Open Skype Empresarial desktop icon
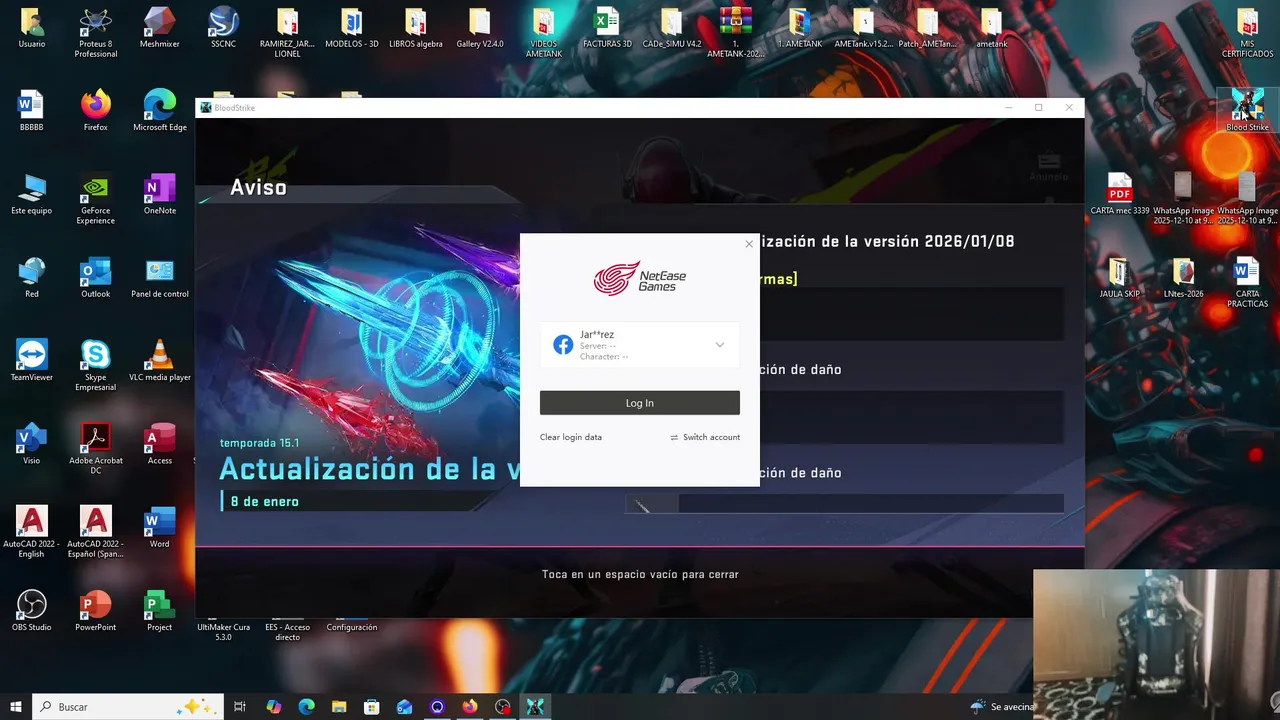 pos(96,365)
